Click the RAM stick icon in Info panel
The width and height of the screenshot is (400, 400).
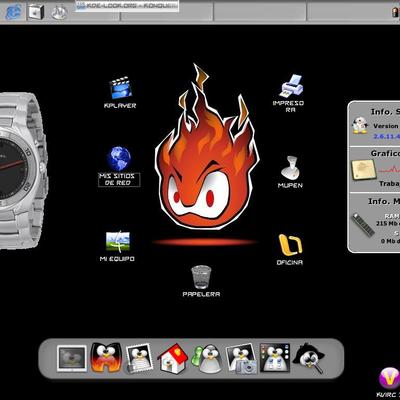(x=363, y=225)
